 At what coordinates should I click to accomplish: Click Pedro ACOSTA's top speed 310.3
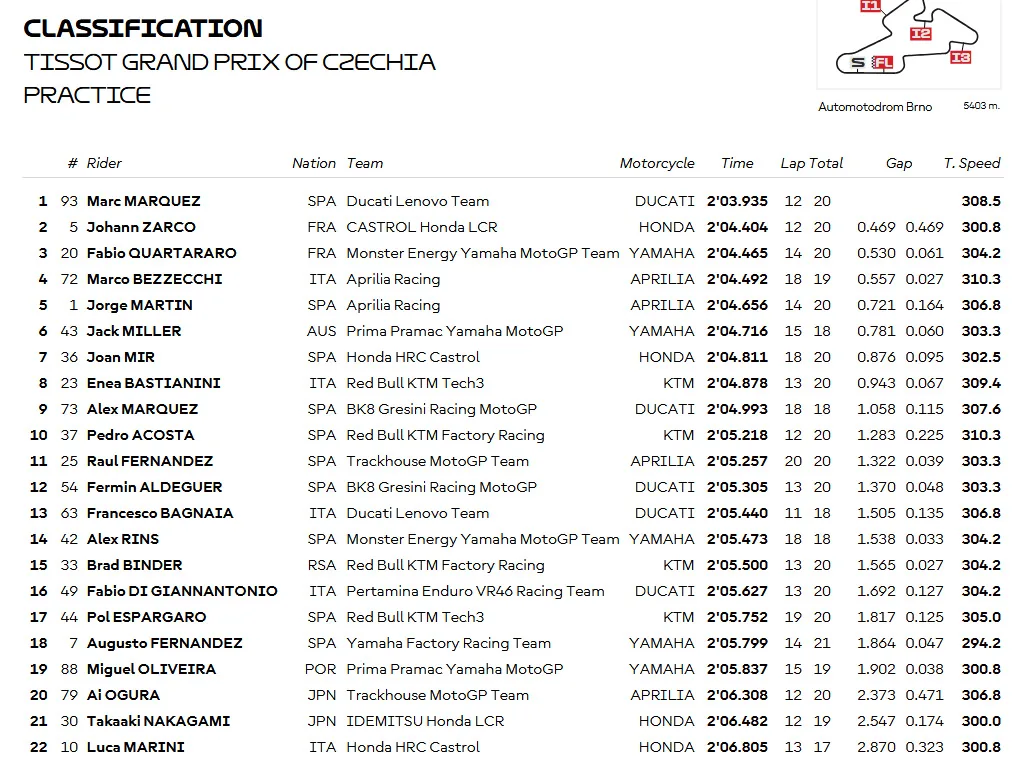tap(981, 435)
